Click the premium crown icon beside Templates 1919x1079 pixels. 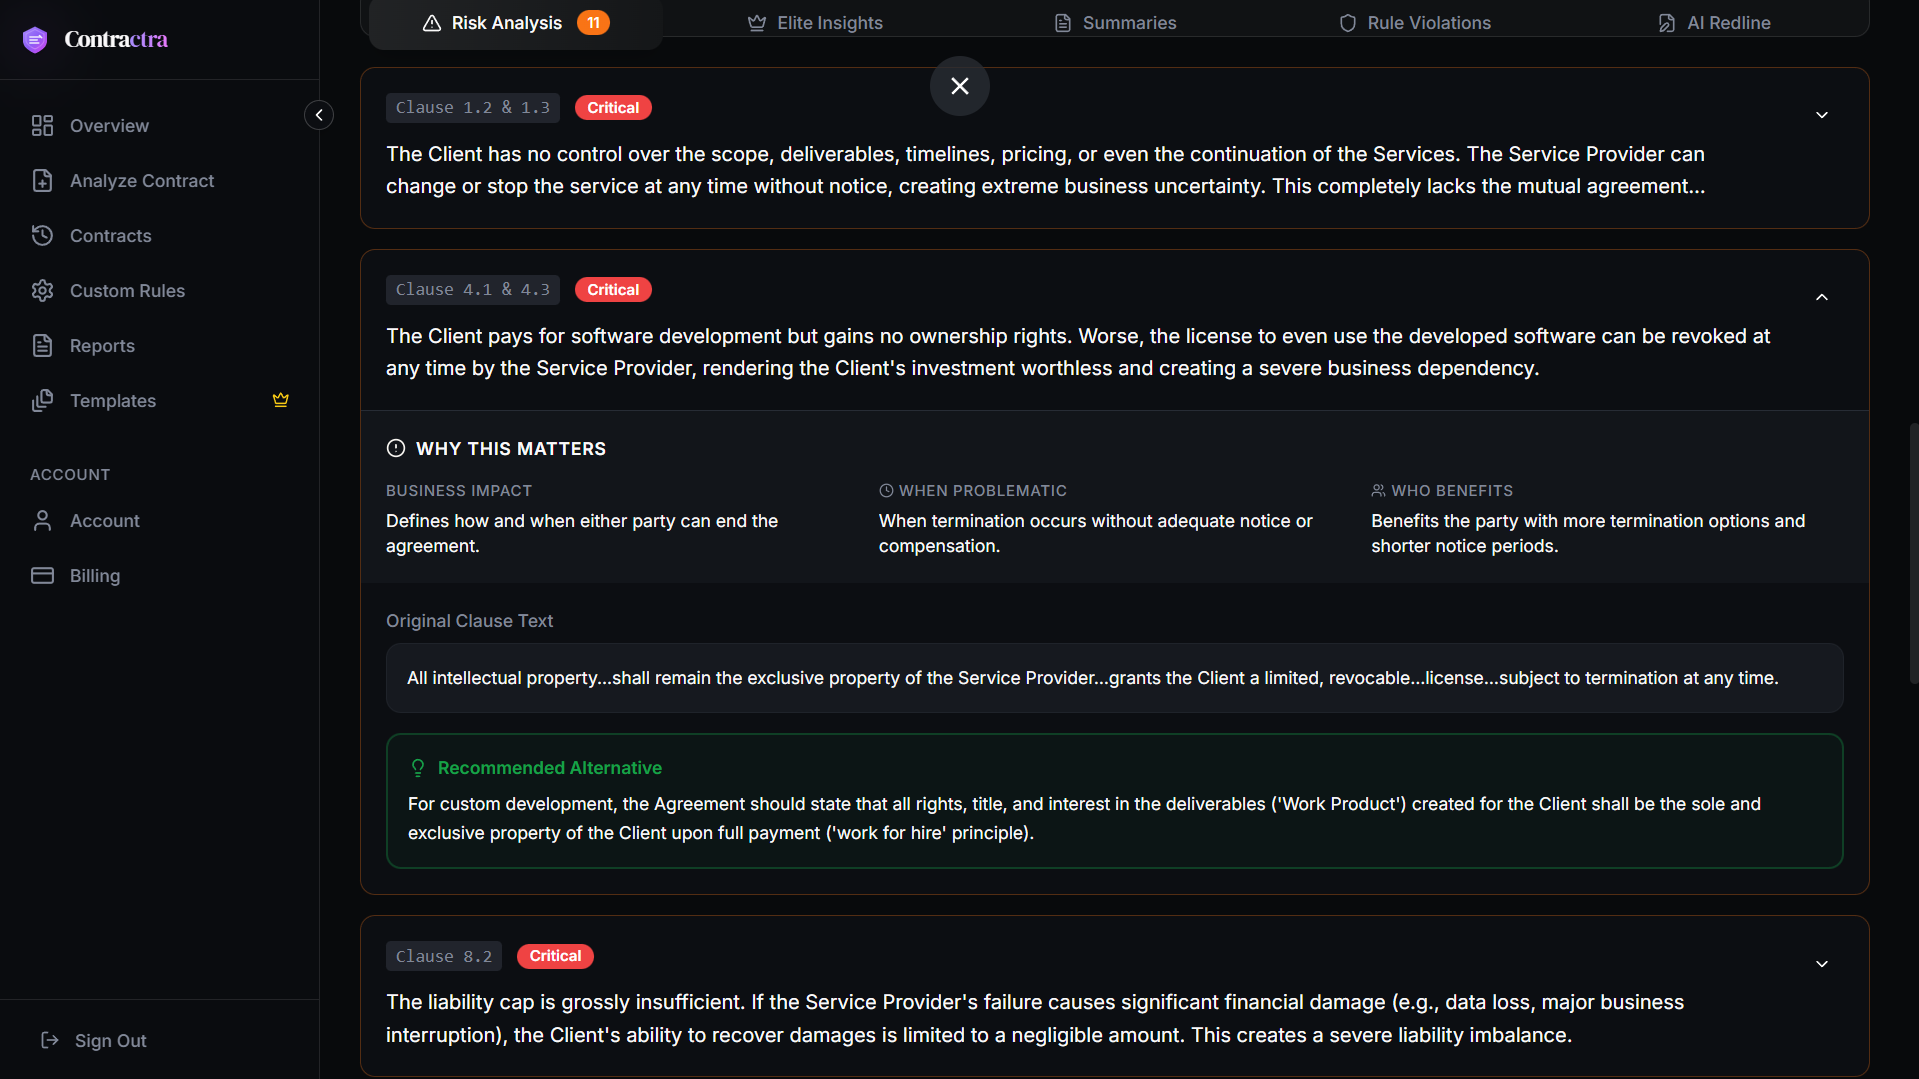click(x=281, y=400)
